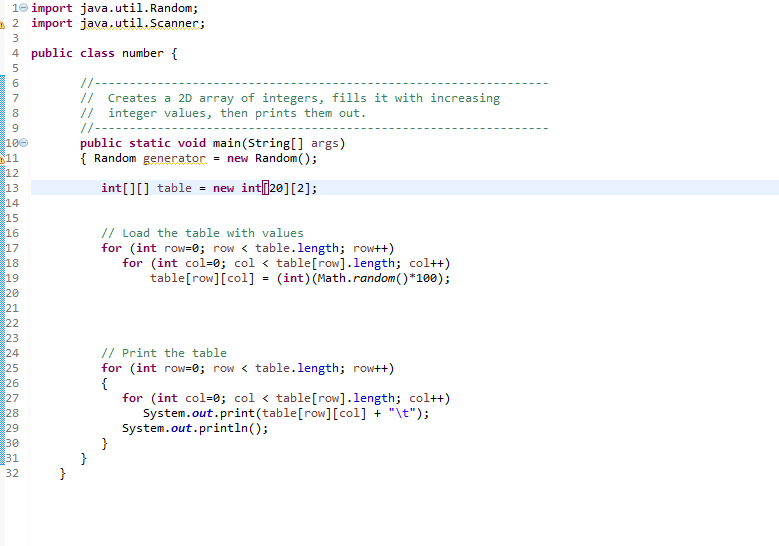Click the 'table' variable in line 13 declaration
This screenshot has height=546, width=779.
pyautogui.click(x=174, y=188)
